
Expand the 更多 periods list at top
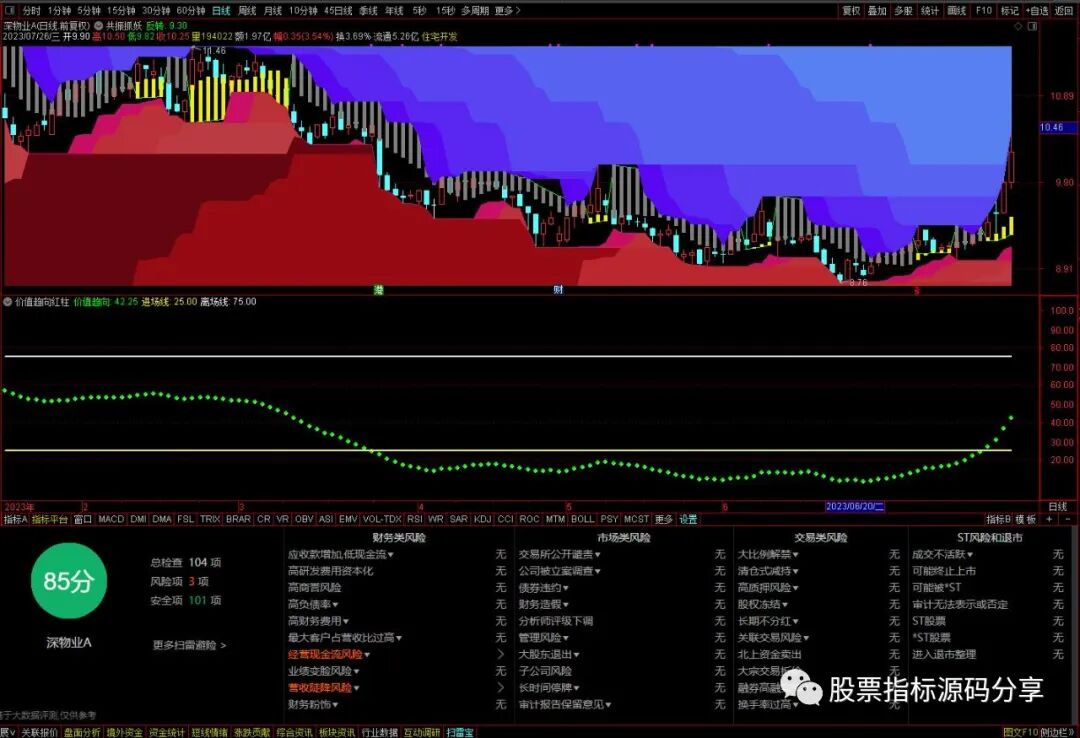coord(508,10)
